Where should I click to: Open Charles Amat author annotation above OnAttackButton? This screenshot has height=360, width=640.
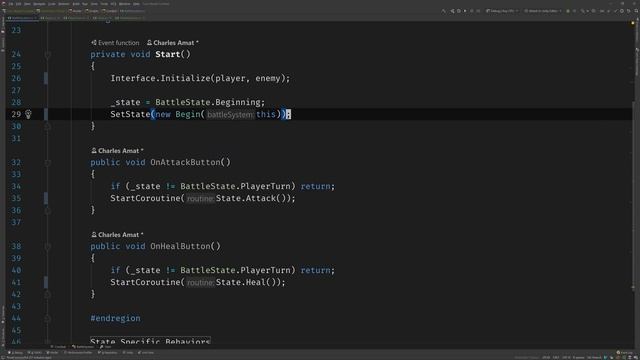tap(117, 151)
